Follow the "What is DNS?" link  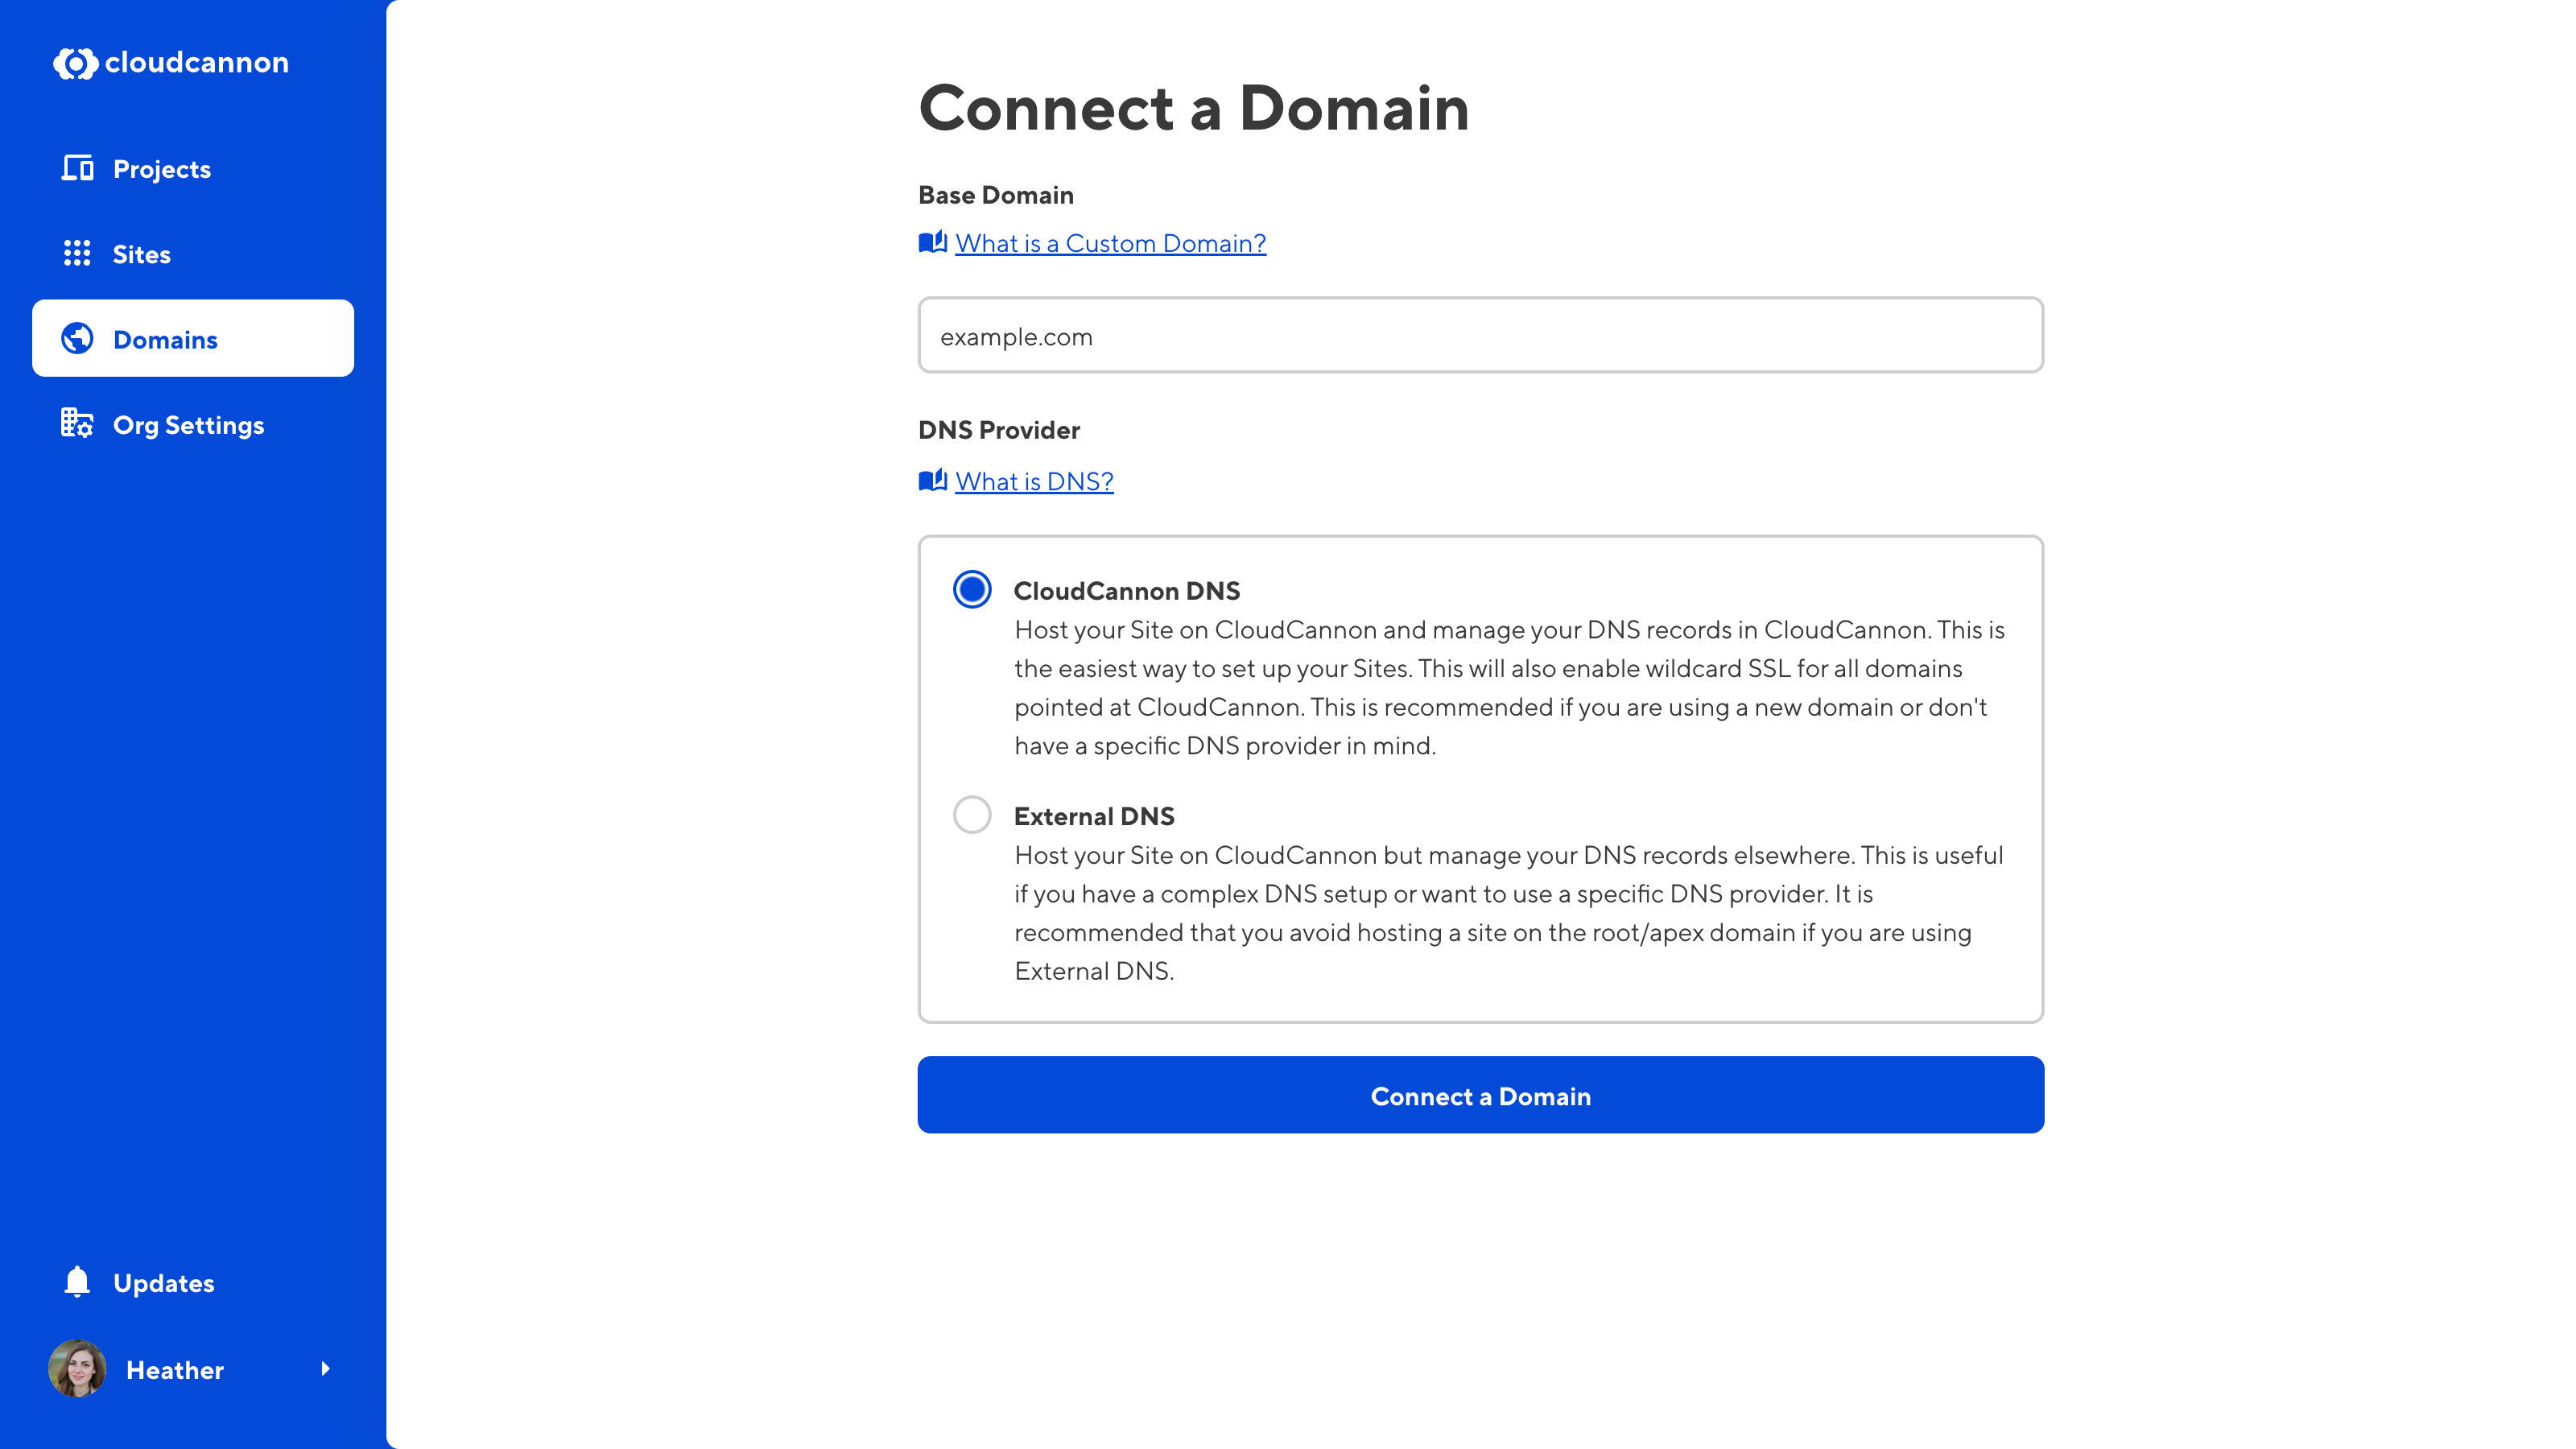pos(1034,481)
